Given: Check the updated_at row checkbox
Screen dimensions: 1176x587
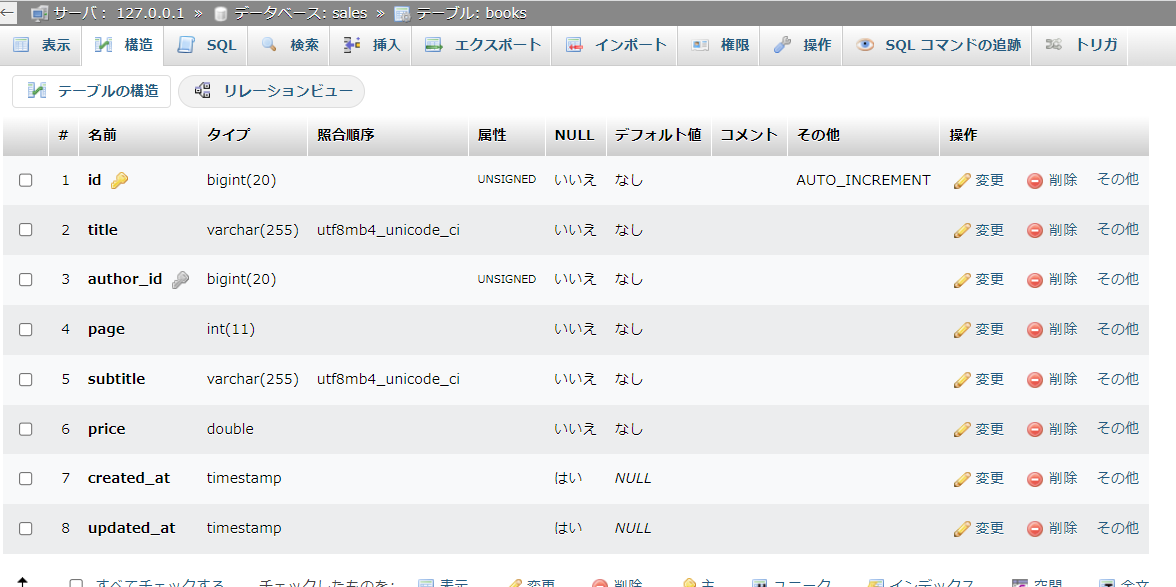Looking at the screenshot, I should point(25,528).
